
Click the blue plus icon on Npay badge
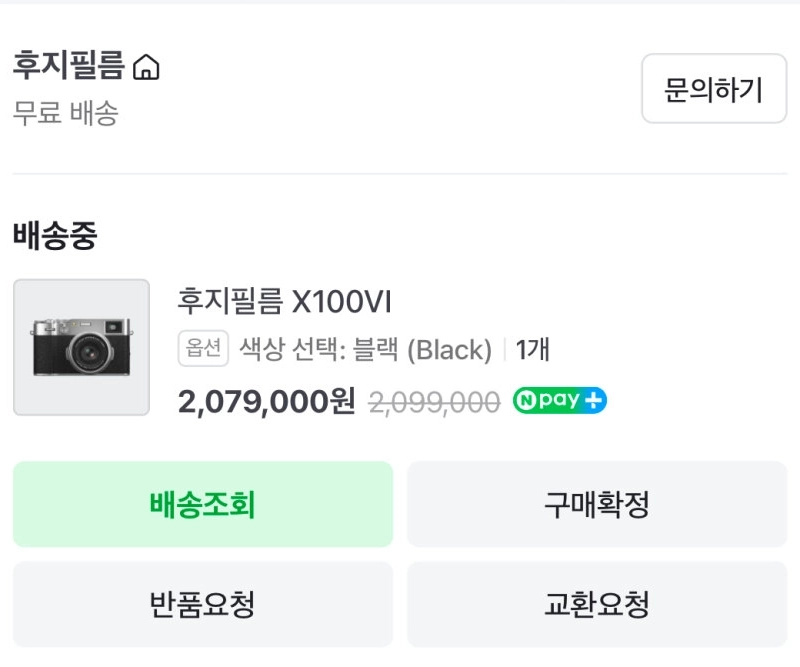pyautogui.click(x=594, y=401)
